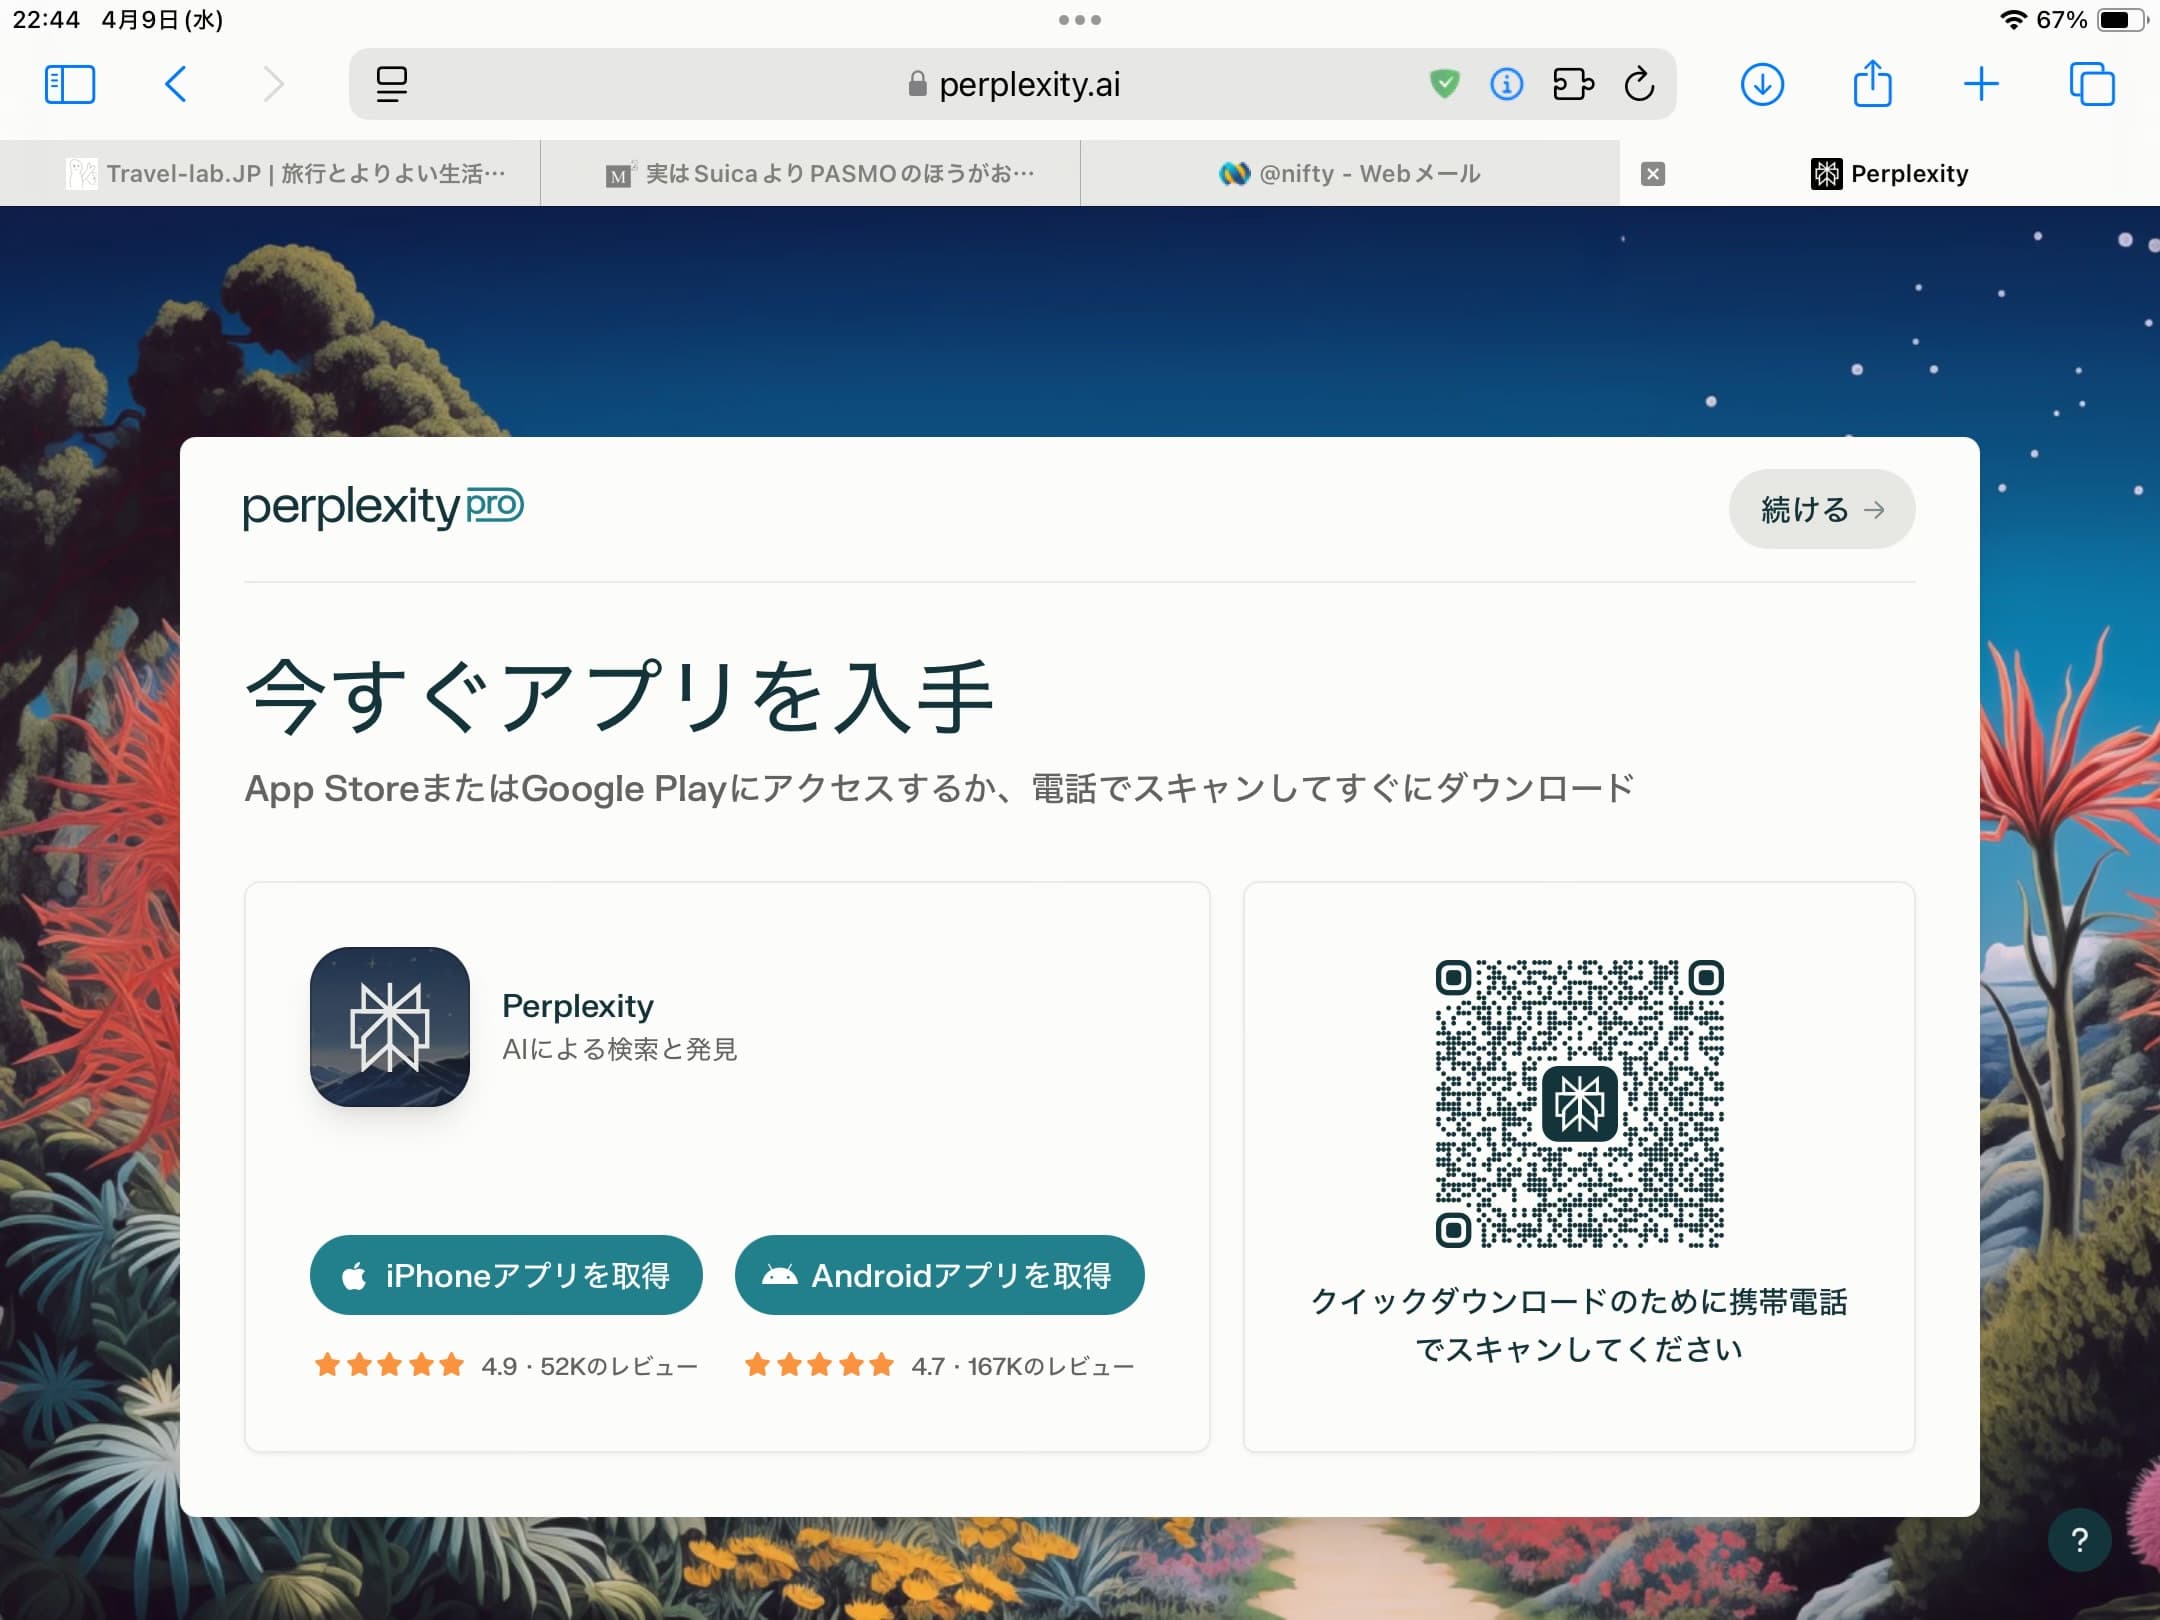The image size is (2160, 1620).
Task: Click the 22:44 clock in status bar
Action: tap(46, 20)
